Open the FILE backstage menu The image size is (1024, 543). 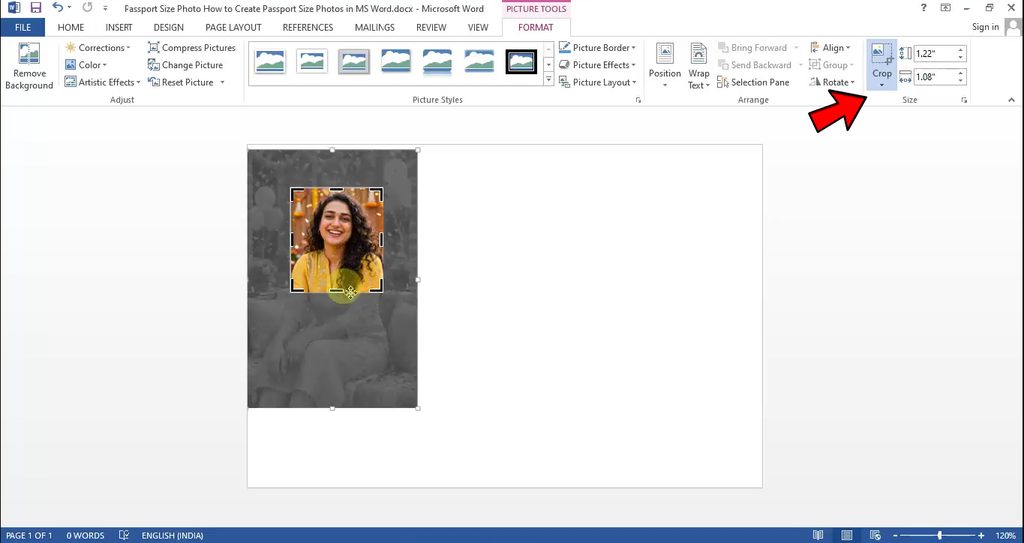pyautogui.click(x=22, y=27)
